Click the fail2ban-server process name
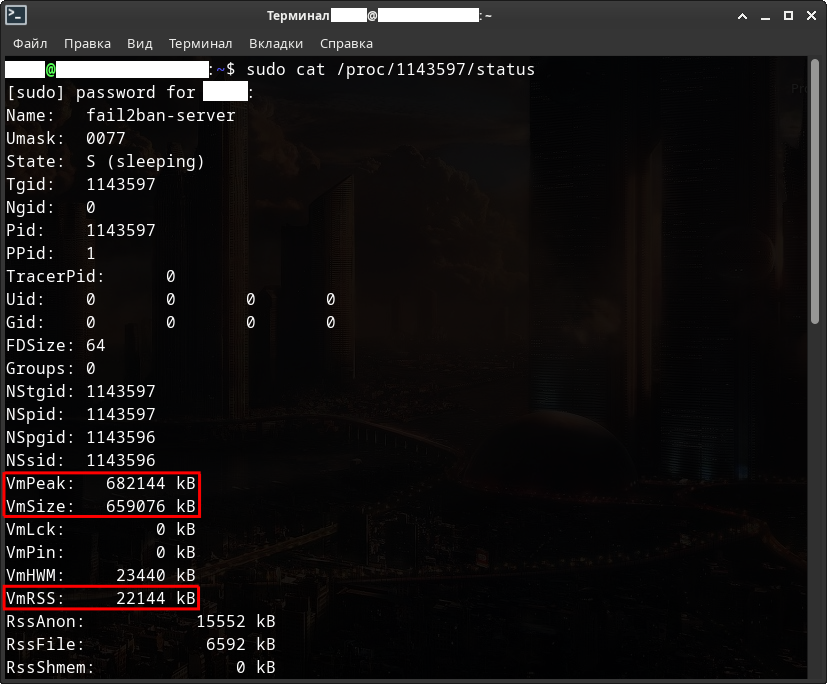This screenshot has width=827, height=684. (x=160, y=115)
